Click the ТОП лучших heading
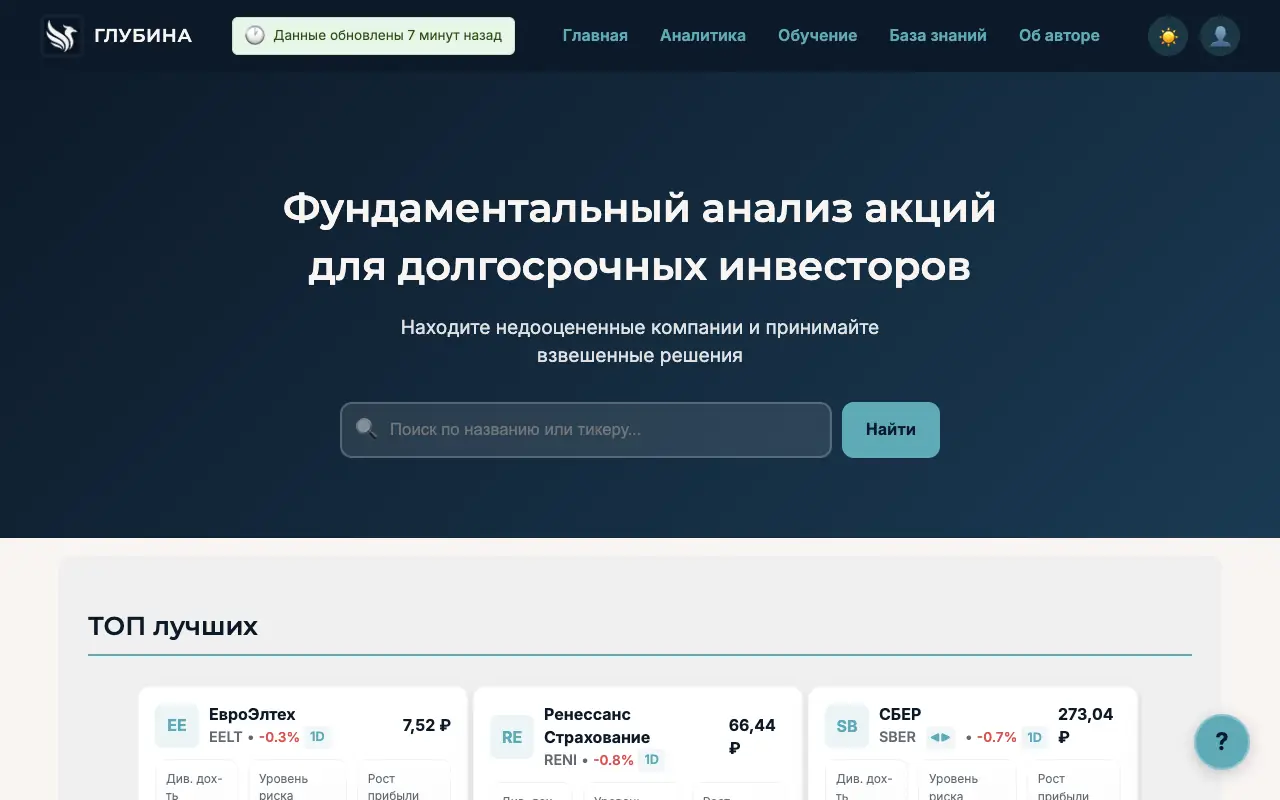This screenshot has width=1280, height=800. [173, 626]
